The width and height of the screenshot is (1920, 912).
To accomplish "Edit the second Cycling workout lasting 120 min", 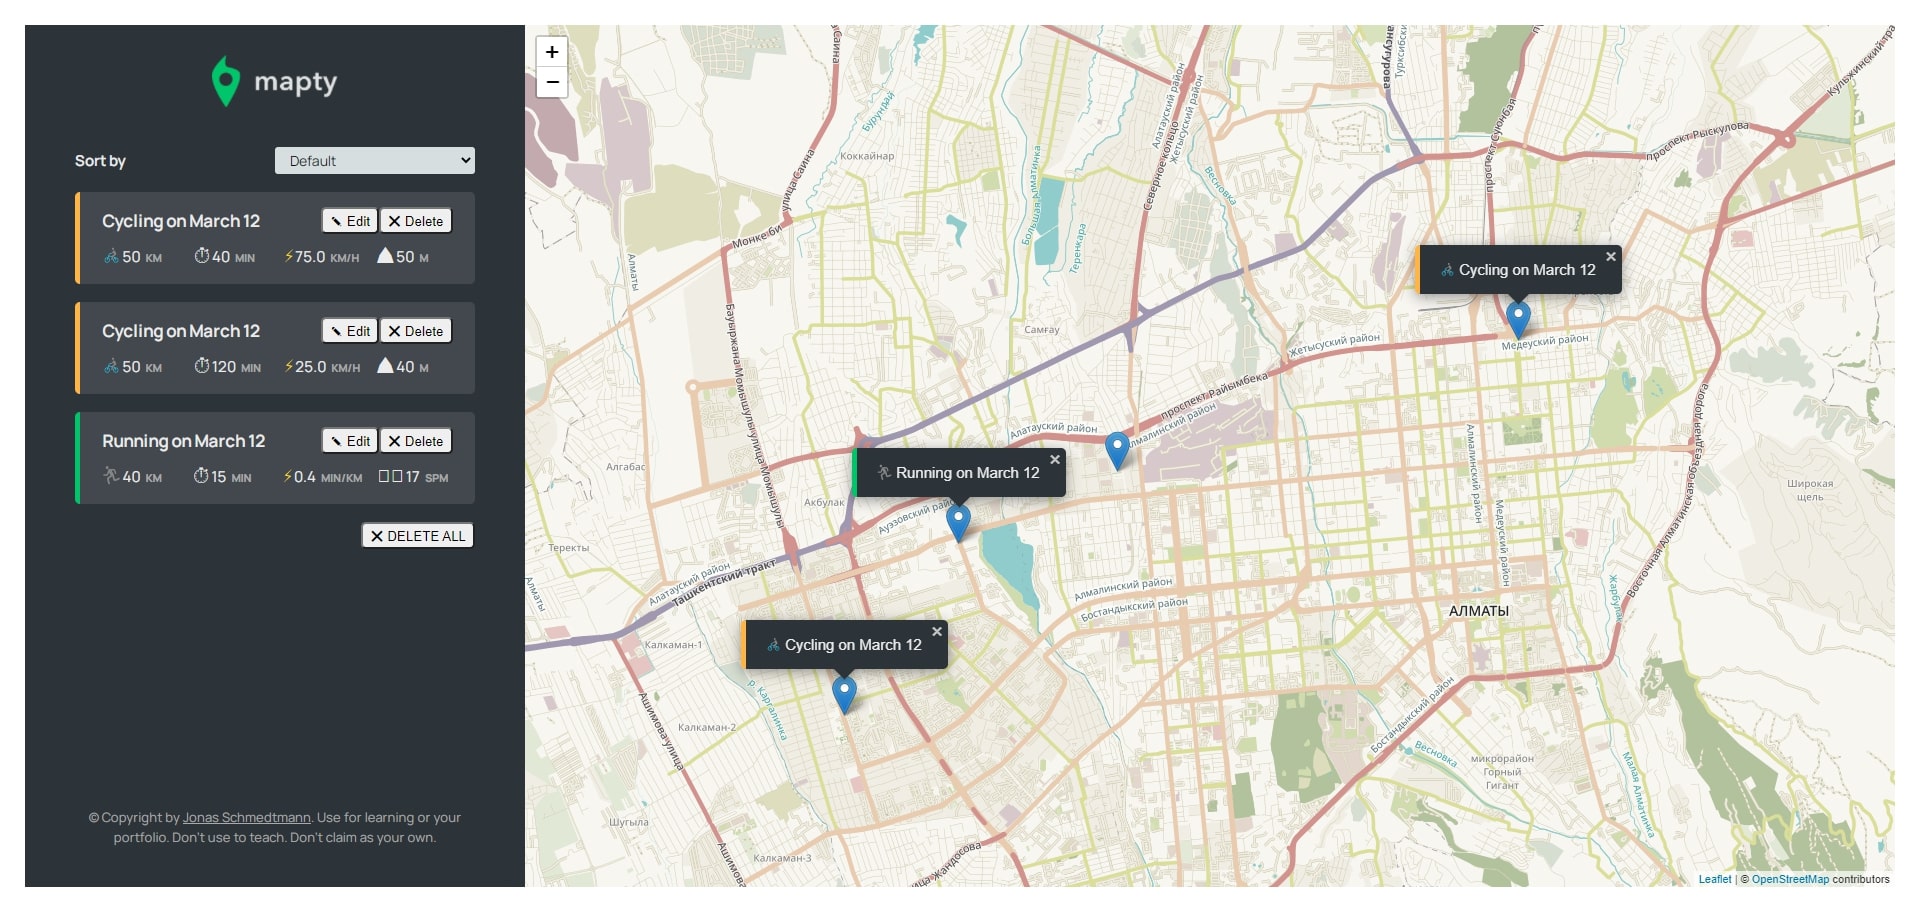I will (x=350, y=331).
